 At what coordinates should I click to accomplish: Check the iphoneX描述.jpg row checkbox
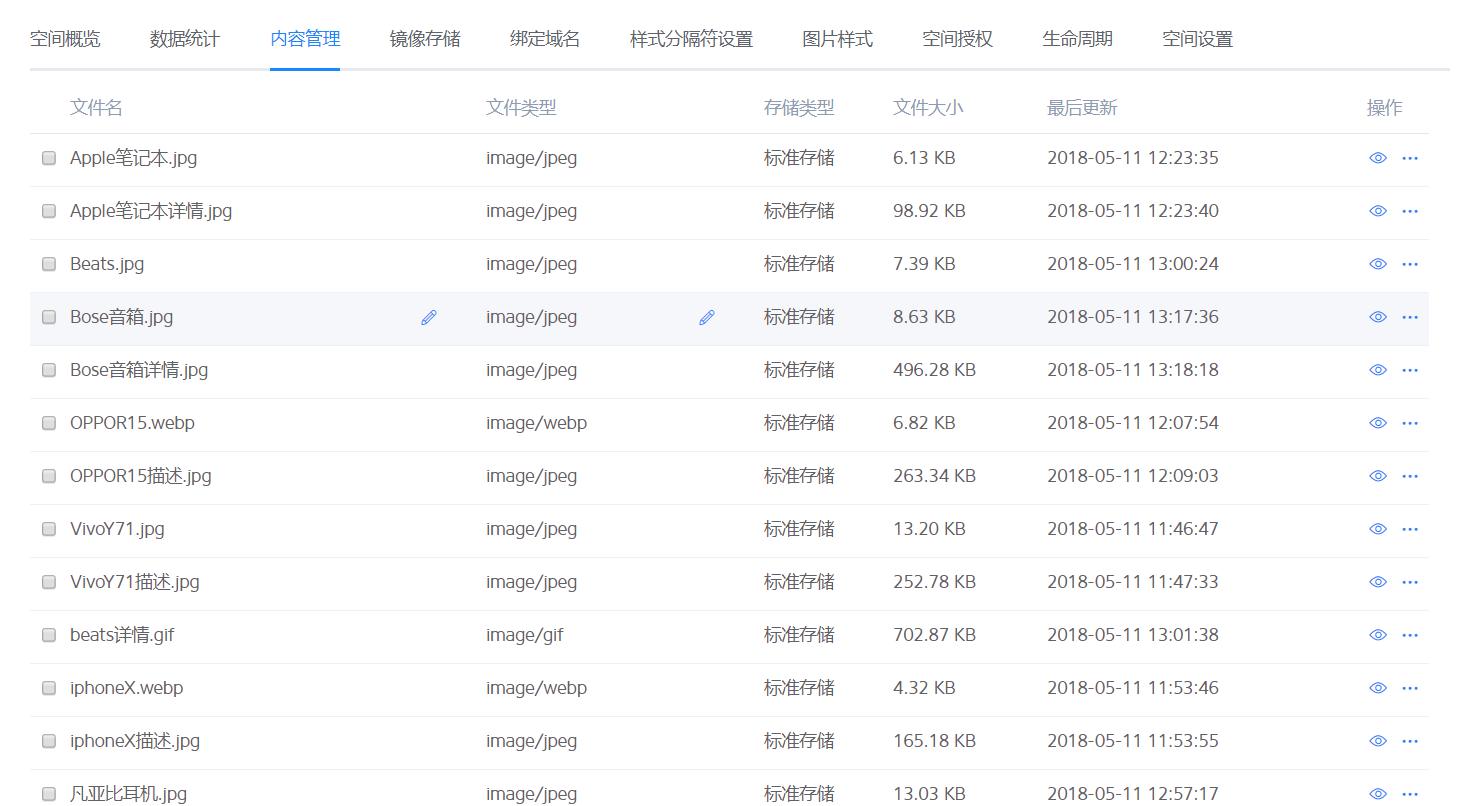(x=49, y=741)
